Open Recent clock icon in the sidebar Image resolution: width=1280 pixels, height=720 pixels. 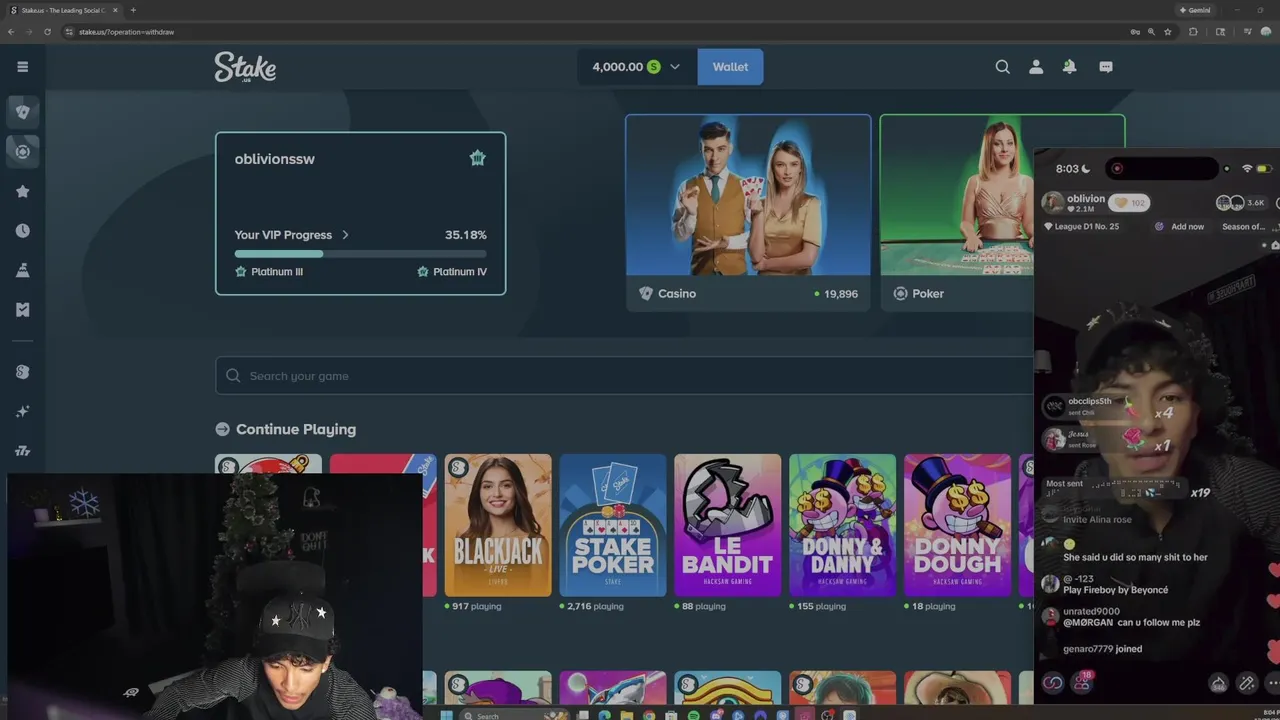(22, 231)
